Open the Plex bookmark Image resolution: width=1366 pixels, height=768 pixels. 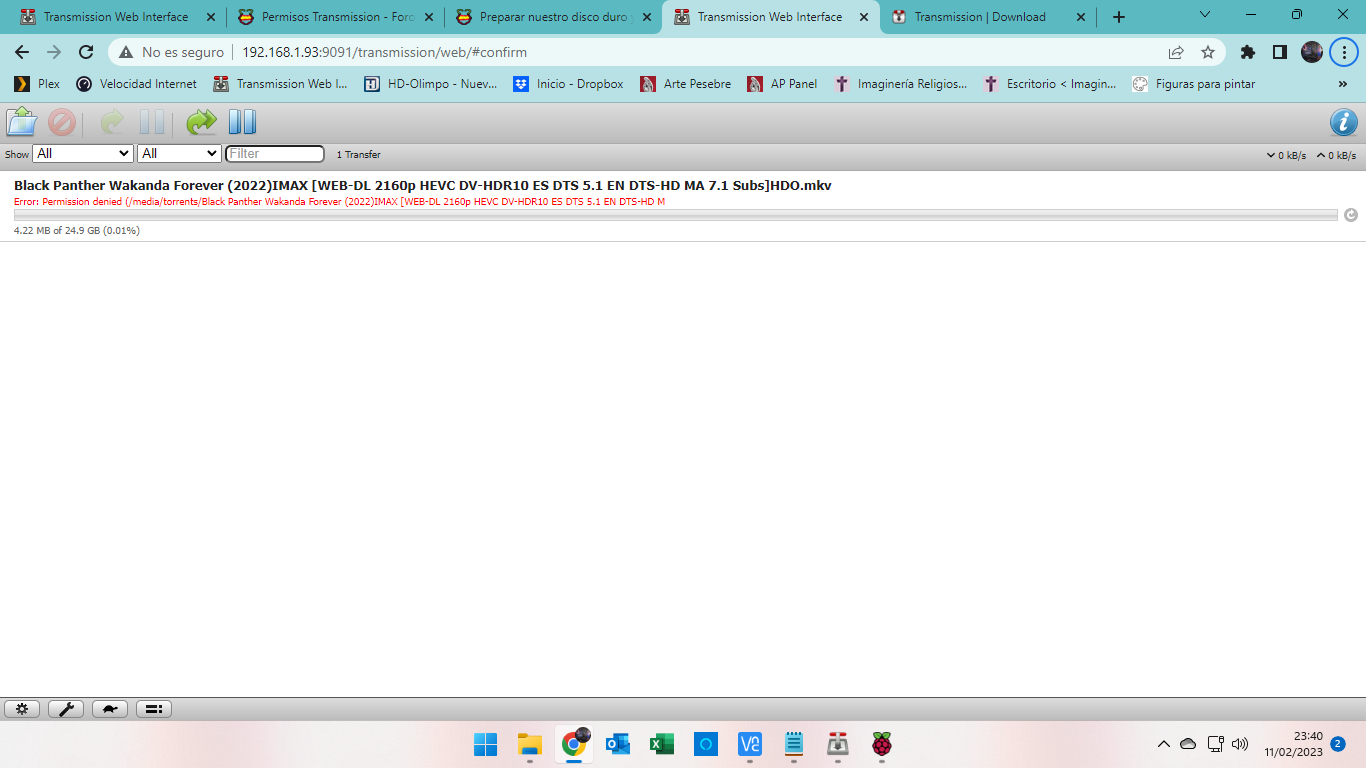pyautogui.click(x=37, y=84)
